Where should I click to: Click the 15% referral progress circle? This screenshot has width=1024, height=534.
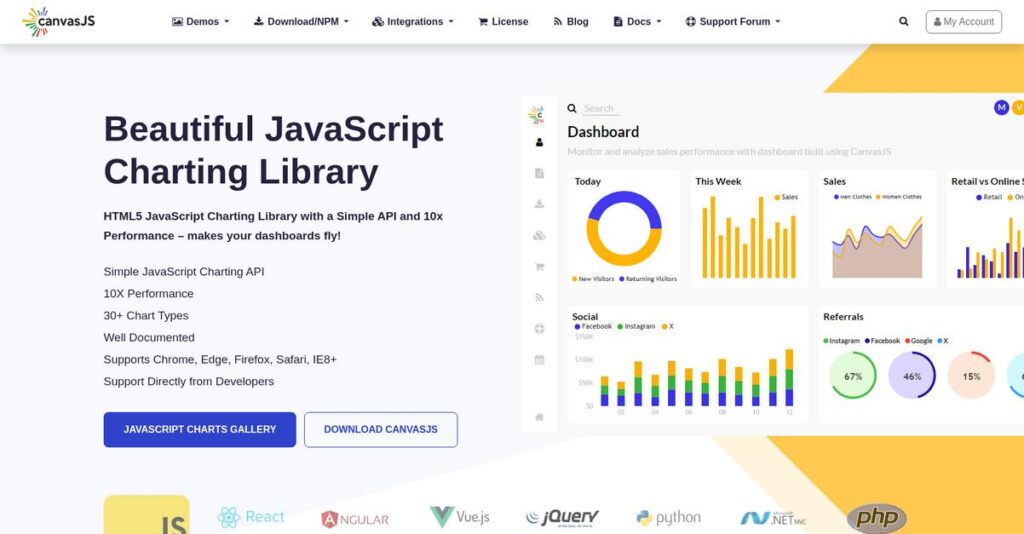pyautogui.click(x=971, y=375)
